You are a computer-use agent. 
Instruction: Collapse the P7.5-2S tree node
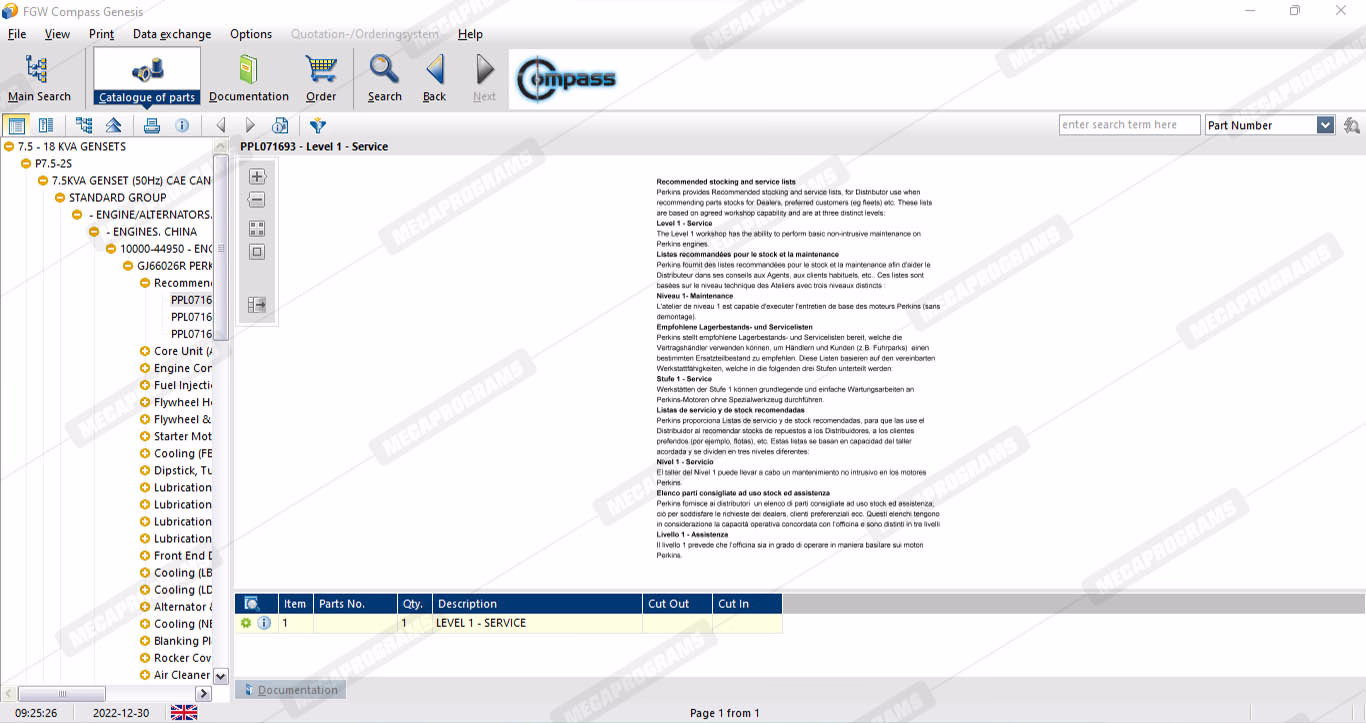point(26,164)
